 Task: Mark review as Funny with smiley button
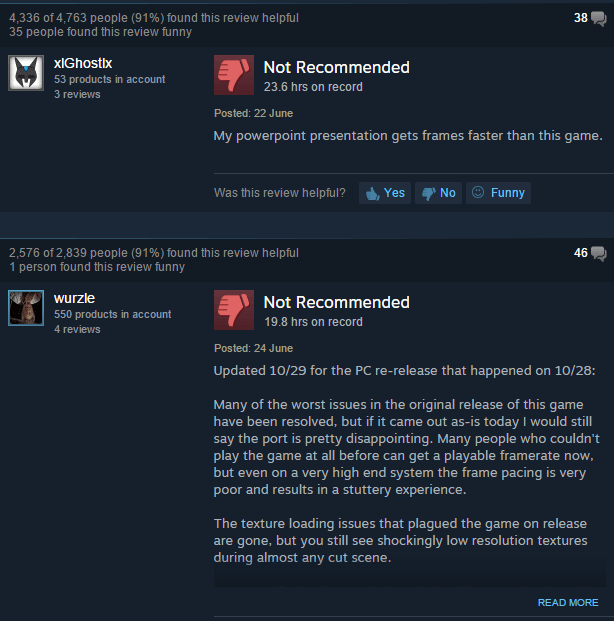[498, 193]
